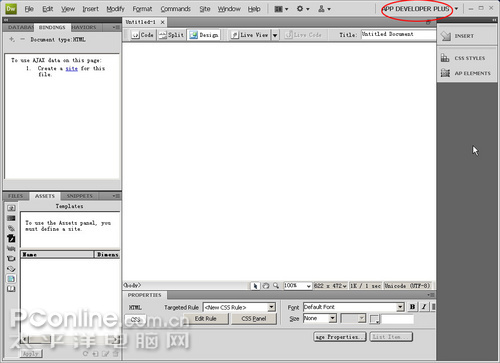Refresh the Assets site list

[x=85, y=354]
